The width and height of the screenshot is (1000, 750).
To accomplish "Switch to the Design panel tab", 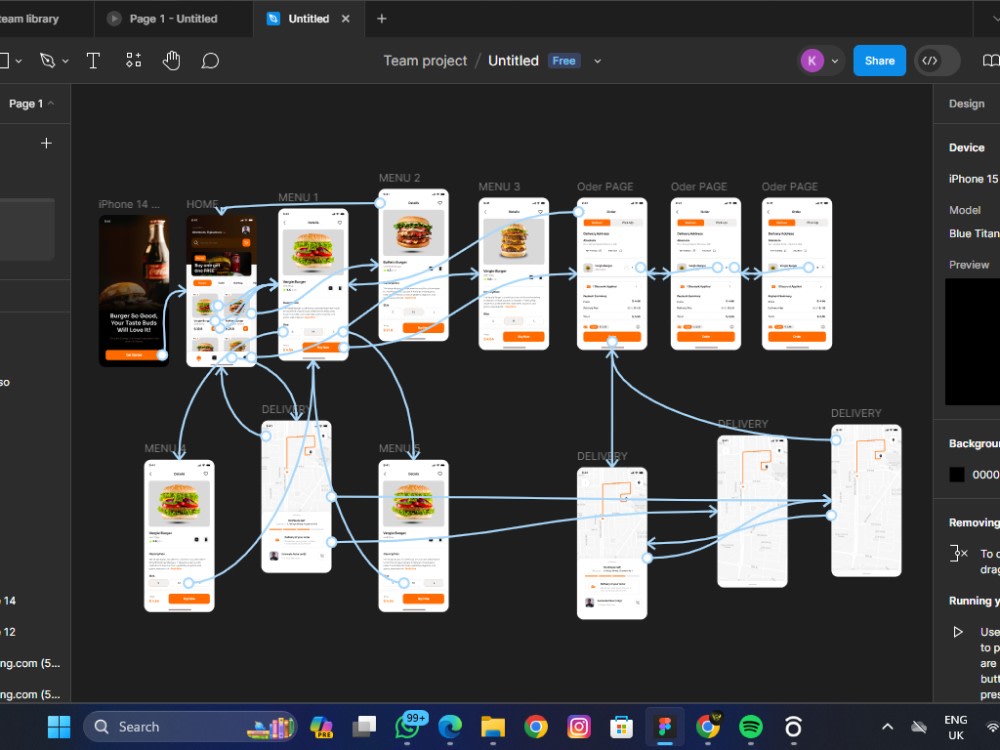I will pos(968,103).
